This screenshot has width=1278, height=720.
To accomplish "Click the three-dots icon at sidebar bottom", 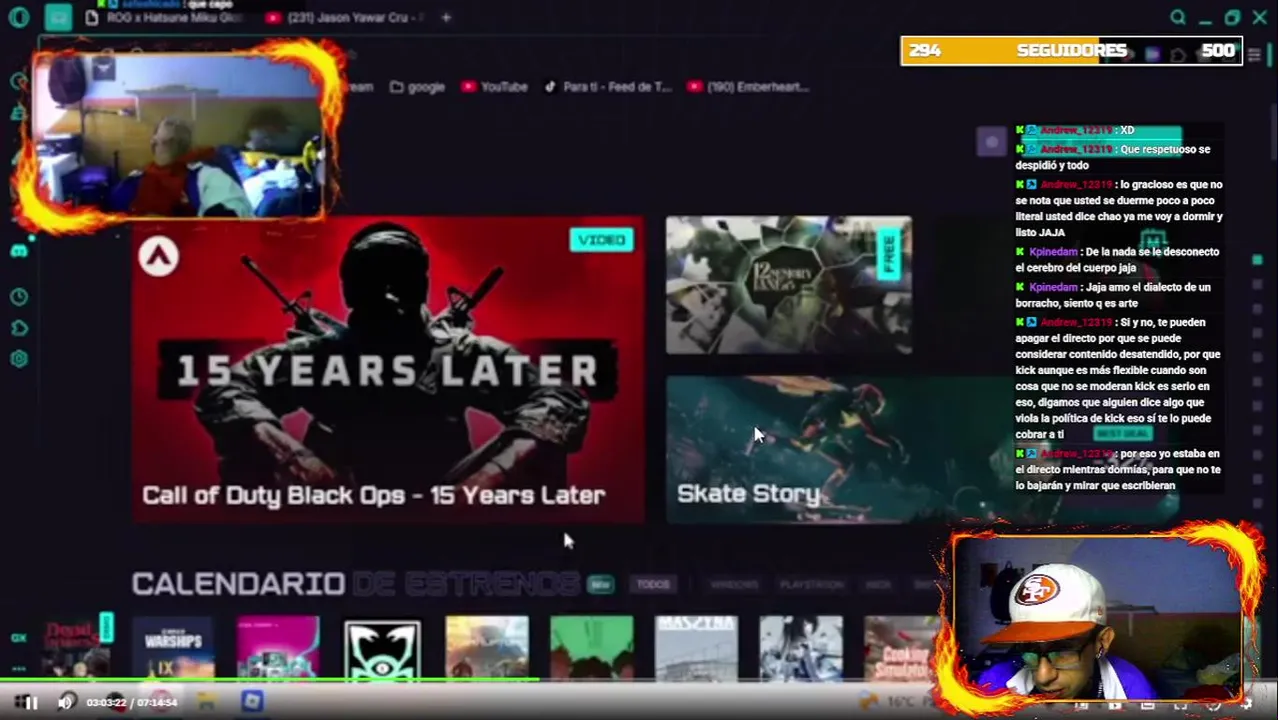I will pyautogui.click(x=18, y=668).
